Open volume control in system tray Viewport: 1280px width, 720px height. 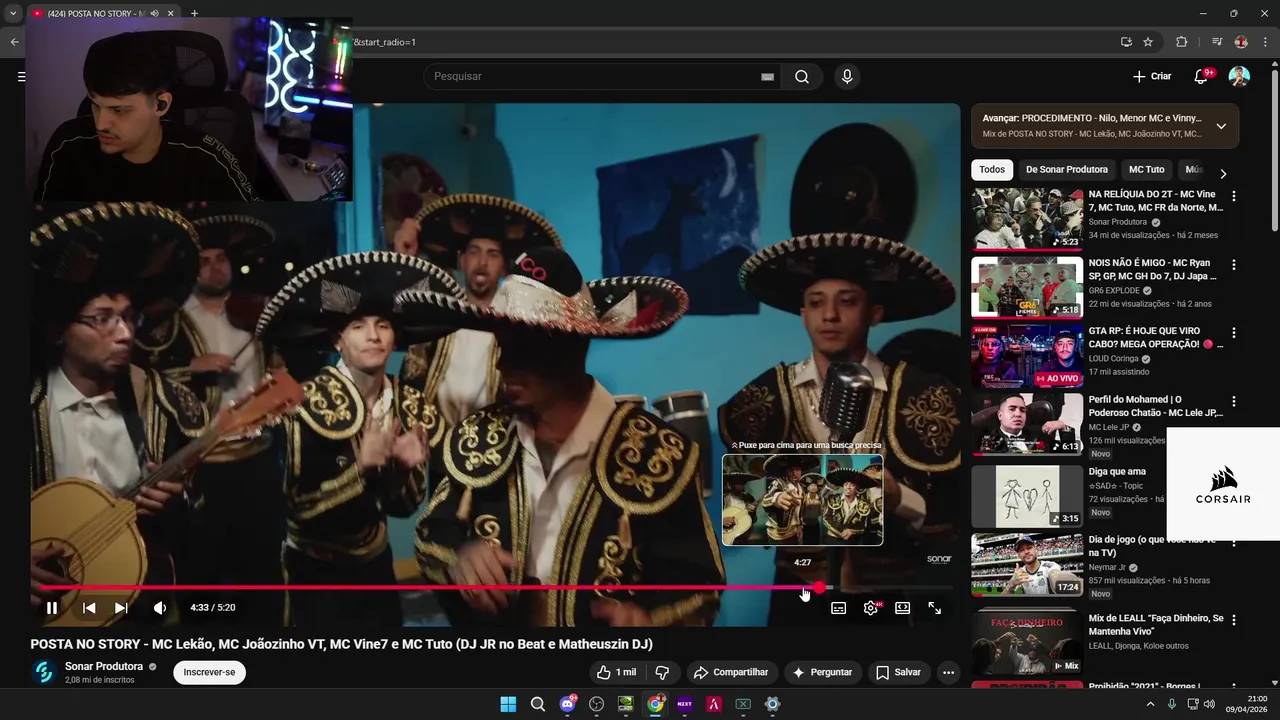point(1209,704)
